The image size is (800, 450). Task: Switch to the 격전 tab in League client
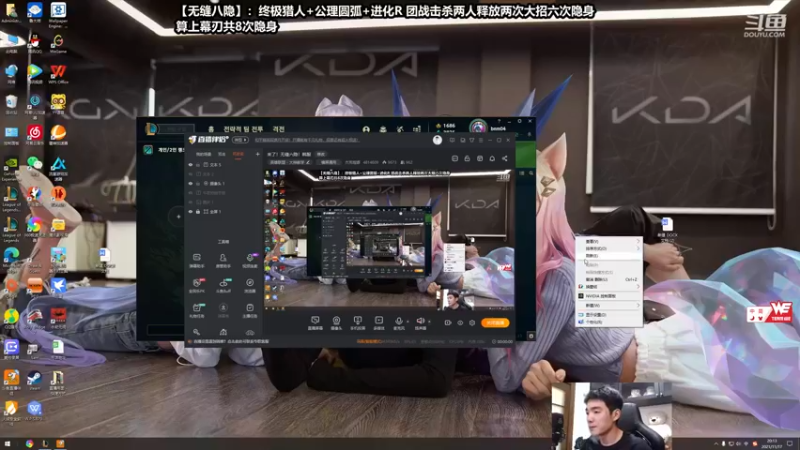pos(279,130)
